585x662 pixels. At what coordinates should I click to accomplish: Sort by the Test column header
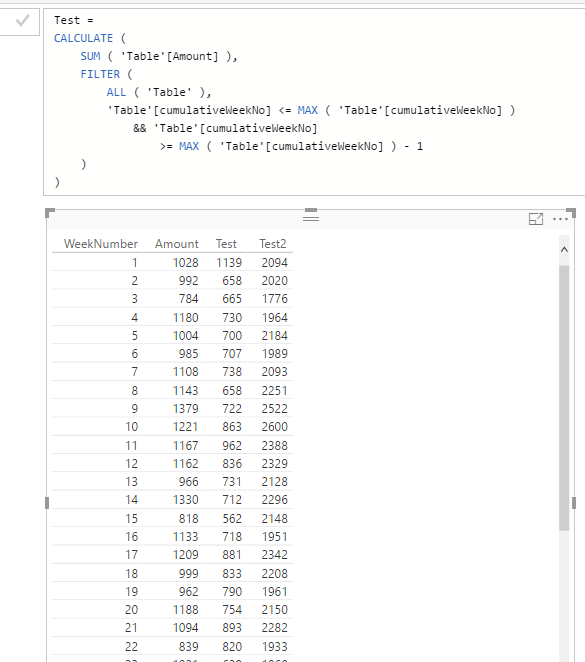[226, 244]
